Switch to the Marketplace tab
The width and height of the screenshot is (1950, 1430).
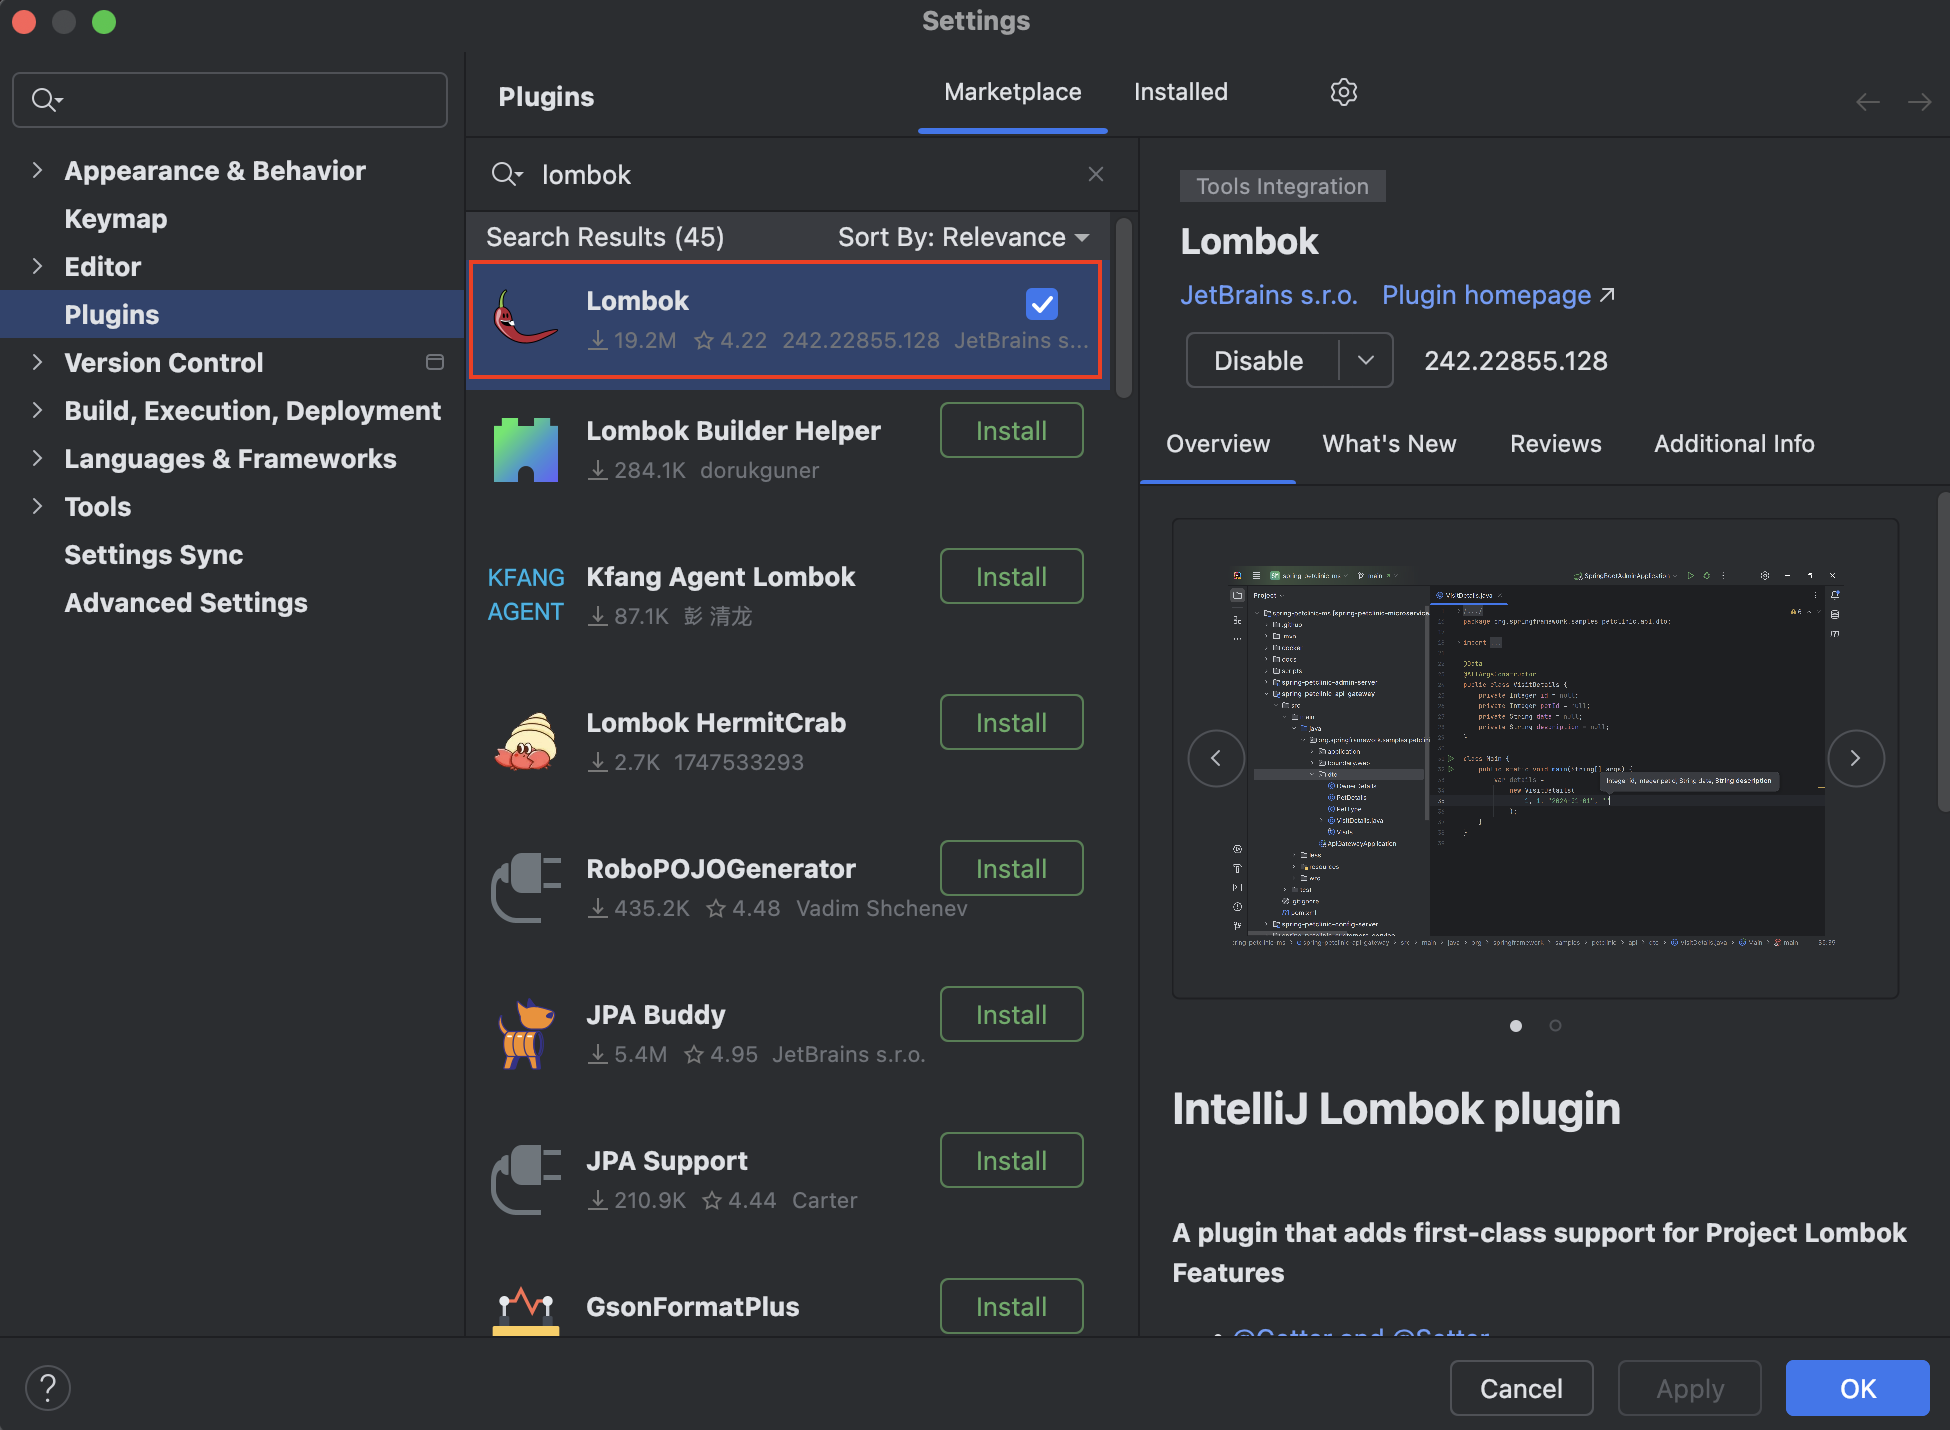tap(1012, 92)
